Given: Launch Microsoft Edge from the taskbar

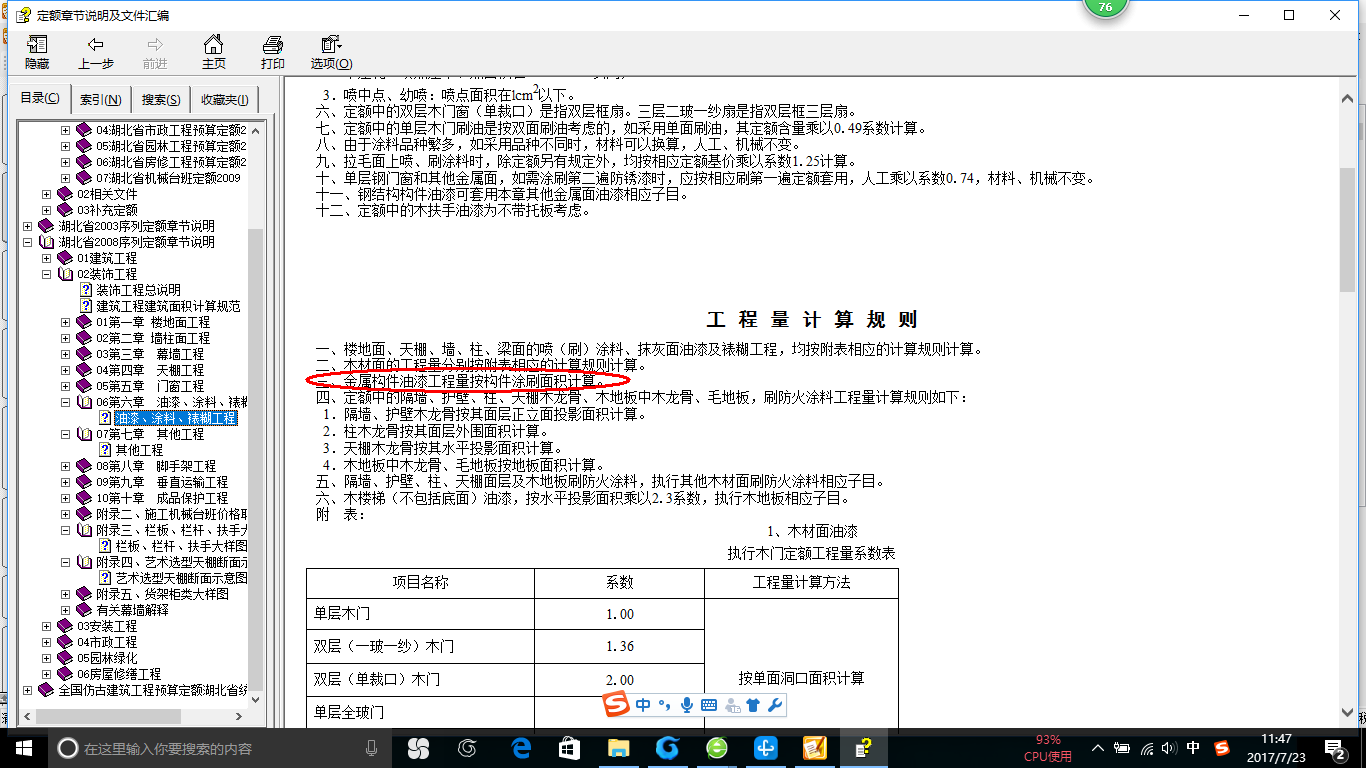Looking at the screenshot, I should pyautogui.click(x=521, y=748).
